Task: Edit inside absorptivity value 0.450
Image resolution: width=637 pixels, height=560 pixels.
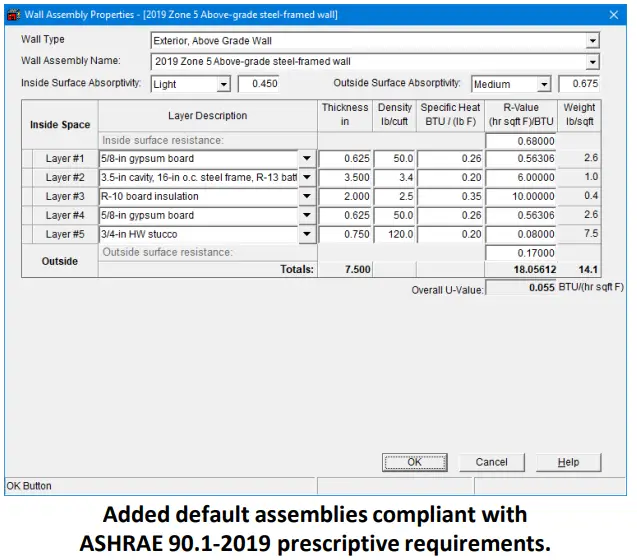Action: pos(258,84)
